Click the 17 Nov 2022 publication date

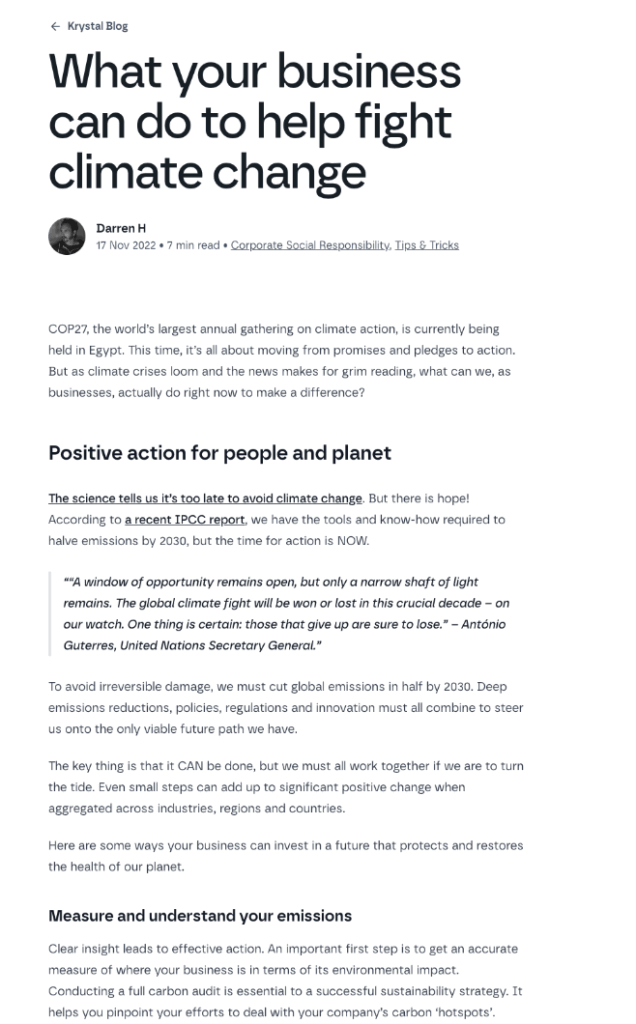126,245
